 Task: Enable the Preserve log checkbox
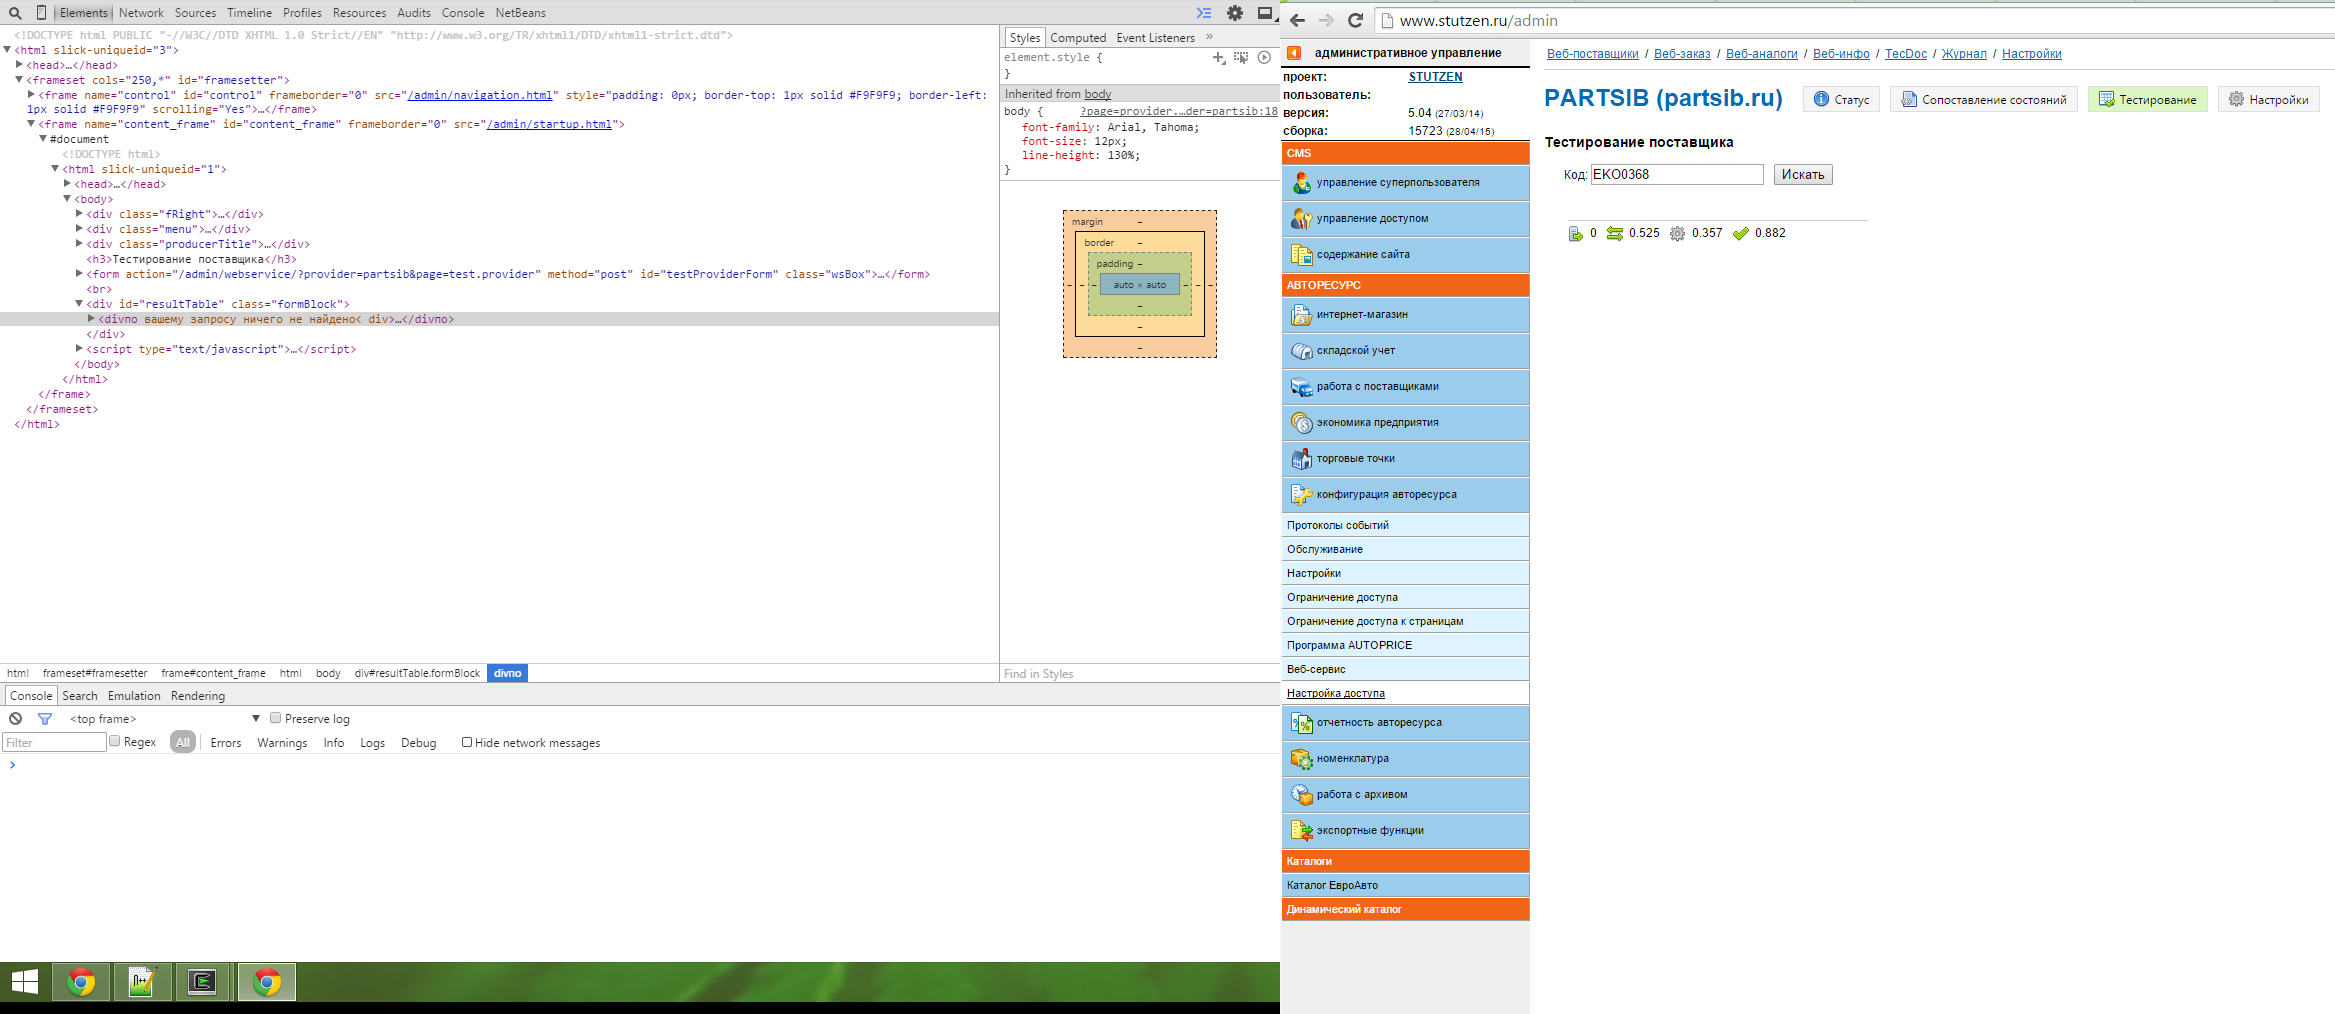tap(275, 718)
